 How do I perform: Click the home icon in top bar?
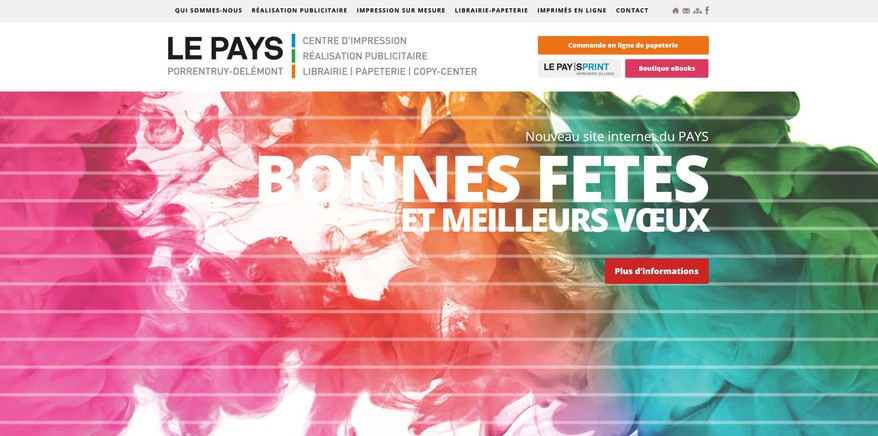[675, 11]
